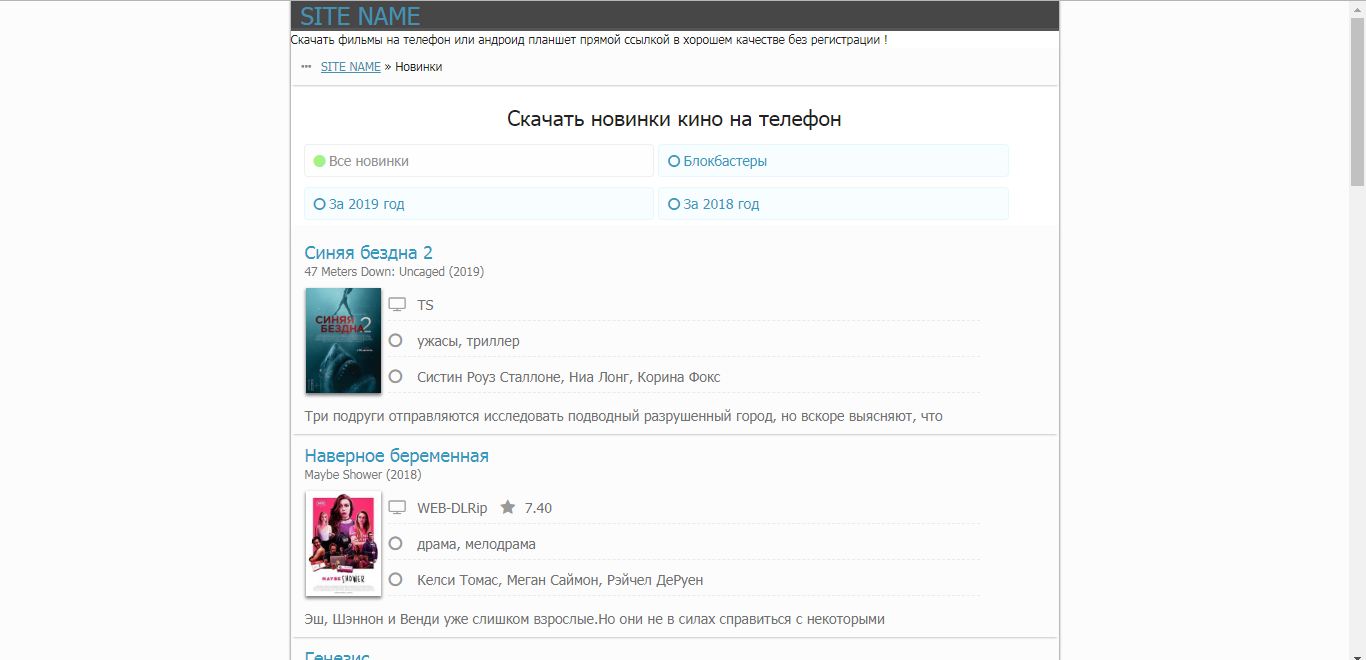This screenshot has width=1366, height=660.
Task: Click the genre circle icon beside драма, мелодрама
Action: [396, 544]
